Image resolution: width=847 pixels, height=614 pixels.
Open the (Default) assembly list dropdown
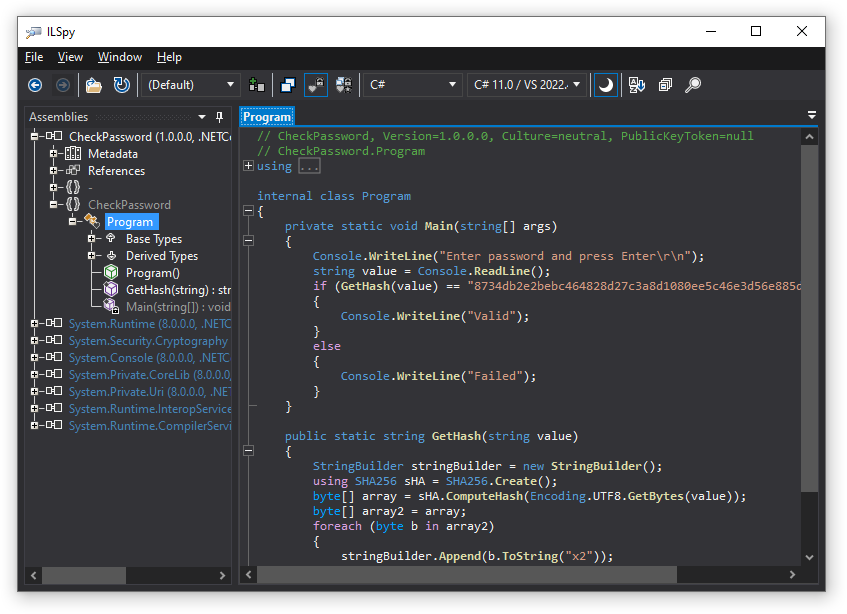point(190,85)
